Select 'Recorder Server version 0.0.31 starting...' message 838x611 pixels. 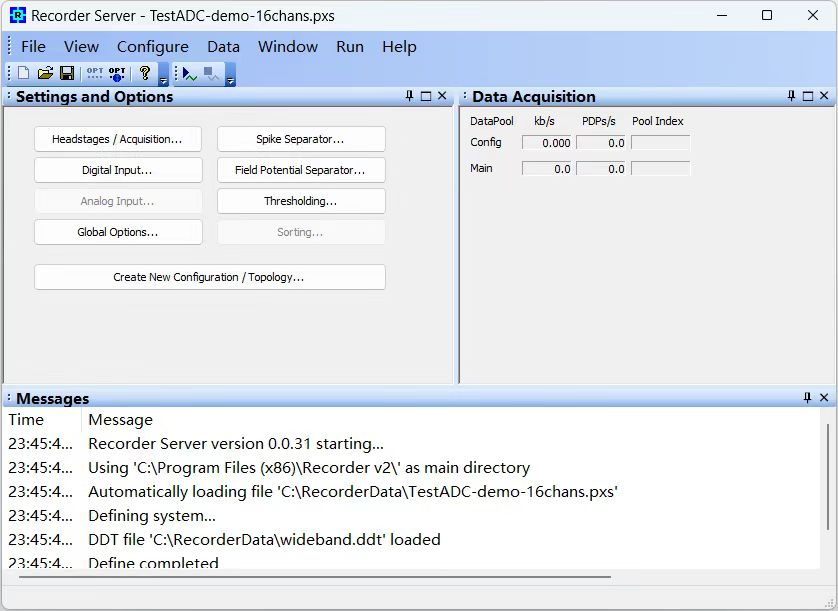point(412,444)
